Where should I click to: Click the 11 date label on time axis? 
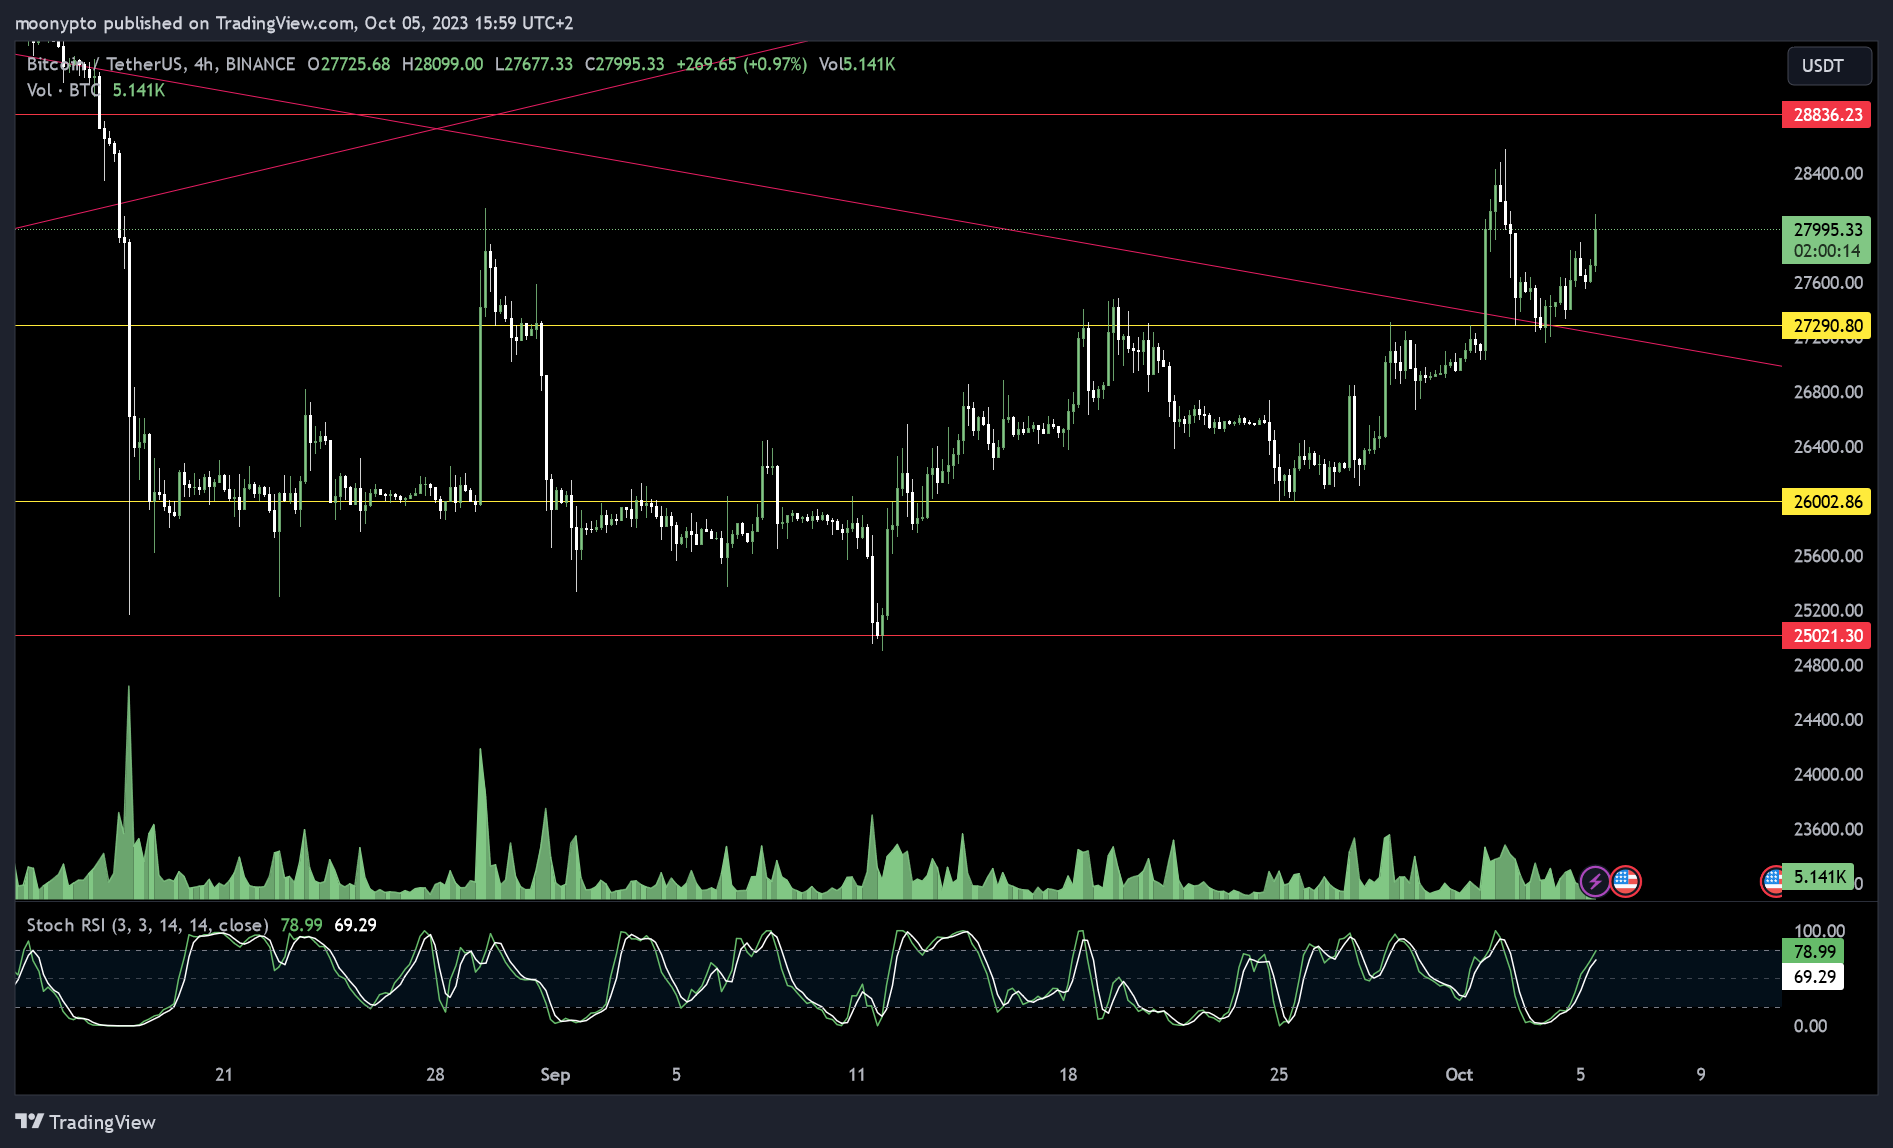pyautogui.click(x=857, y=1075)
